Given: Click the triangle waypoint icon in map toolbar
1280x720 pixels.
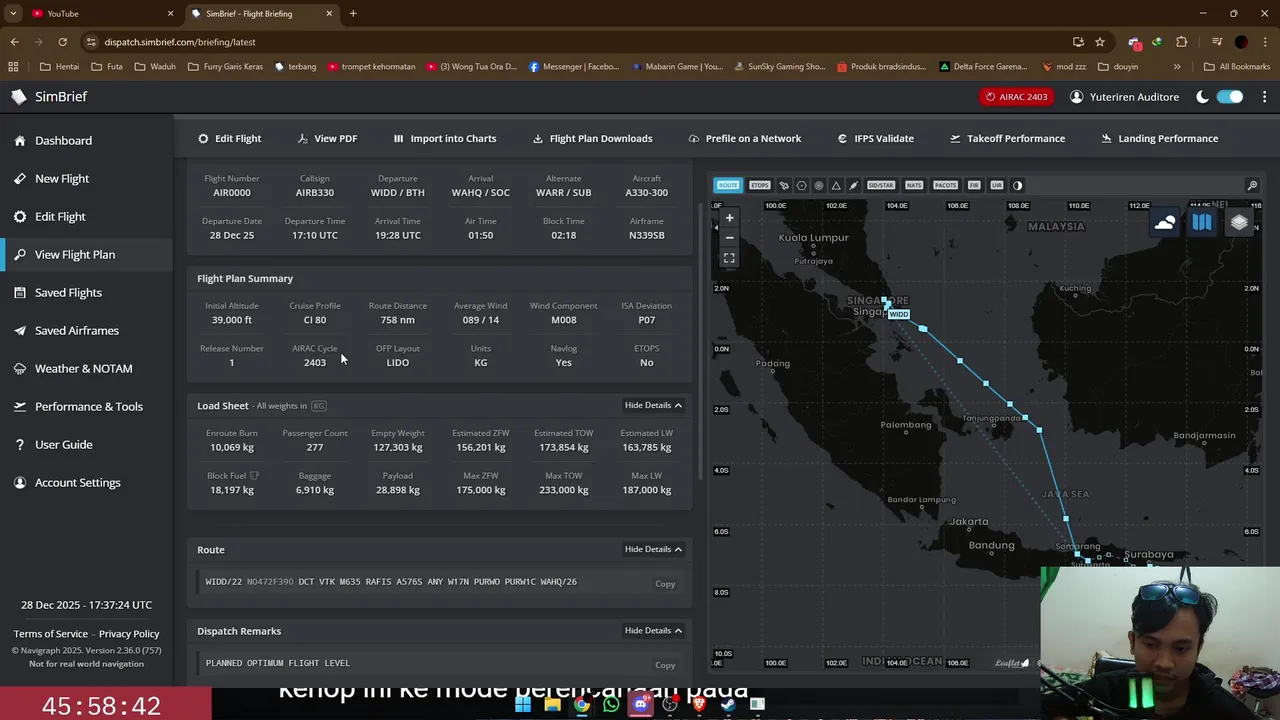Looking at the screenshot, I should 836,185.
